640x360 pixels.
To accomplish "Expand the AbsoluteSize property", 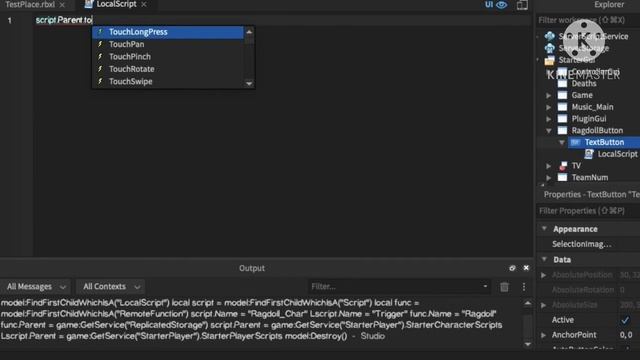I will pyautogui.click(x=543, y=305).
